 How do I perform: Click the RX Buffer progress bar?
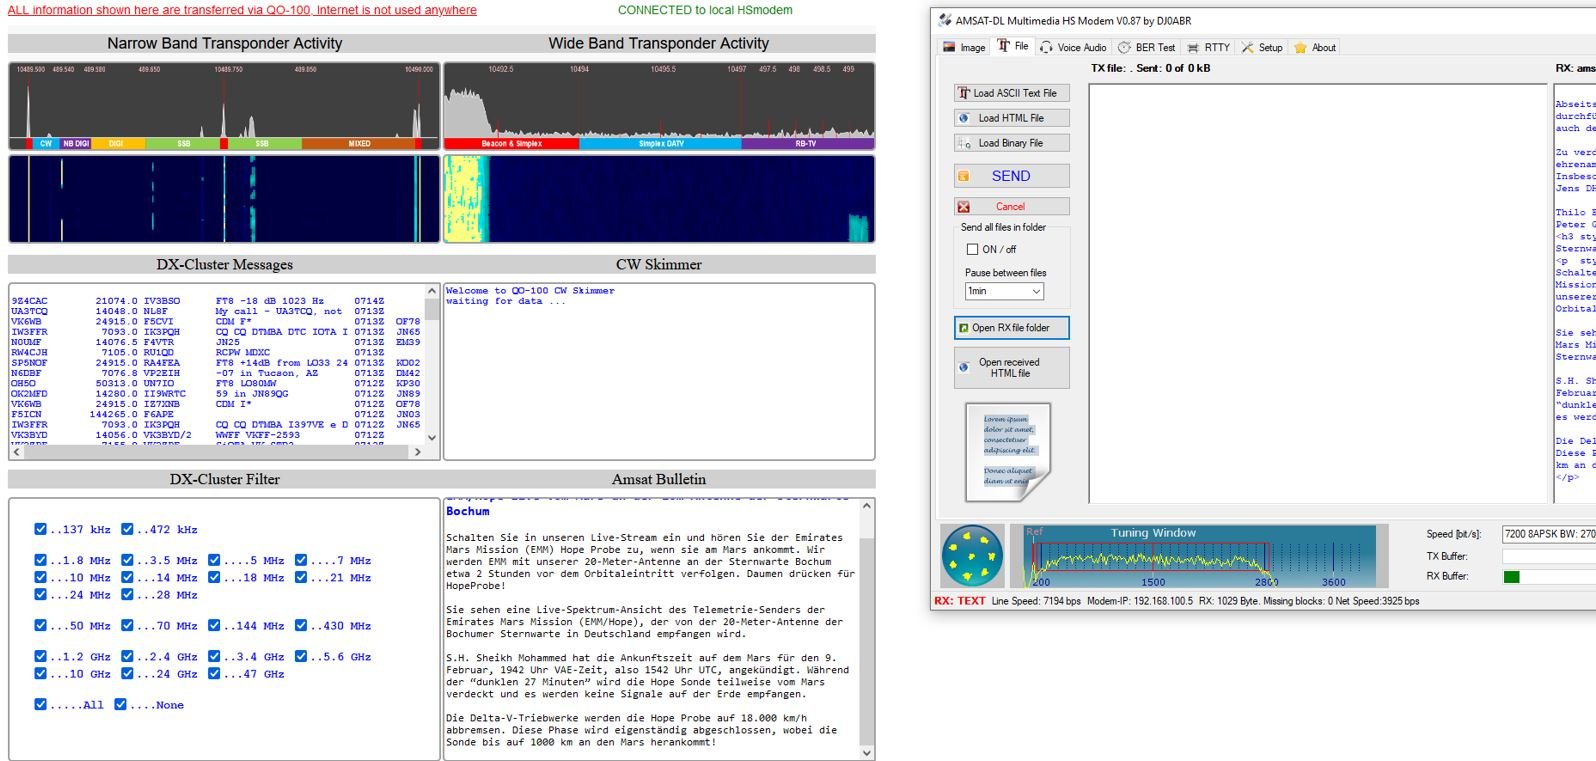coord(1549,576)
